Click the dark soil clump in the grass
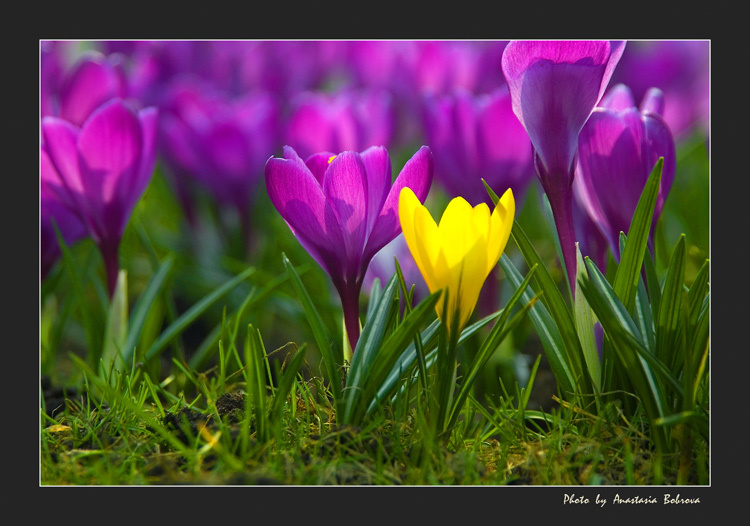 [231, 404]
